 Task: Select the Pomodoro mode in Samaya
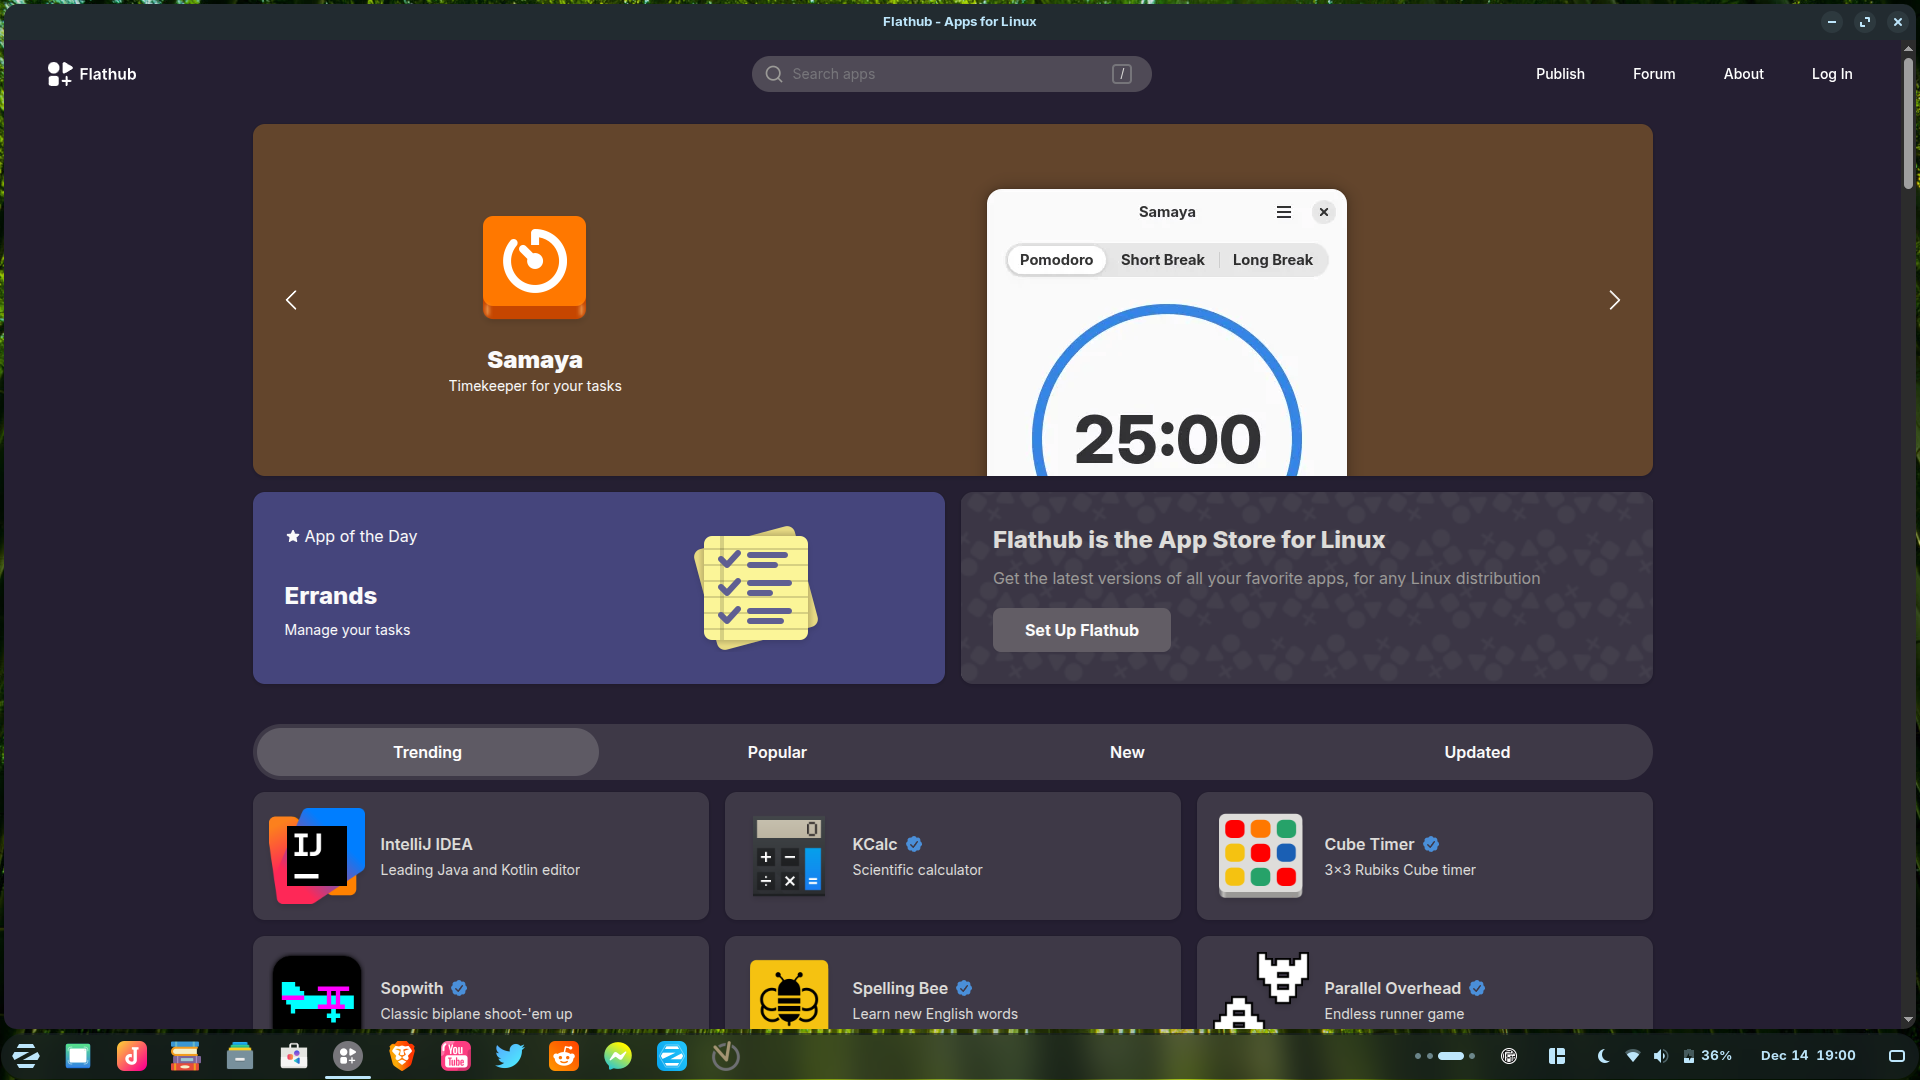click(1056, 259)
